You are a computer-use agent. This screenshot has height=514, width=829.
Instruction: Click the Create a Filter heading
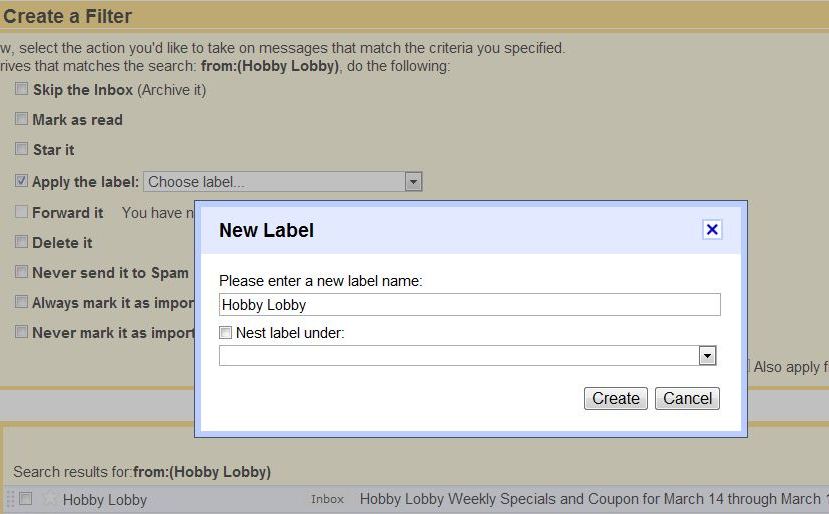click(67, 16)
